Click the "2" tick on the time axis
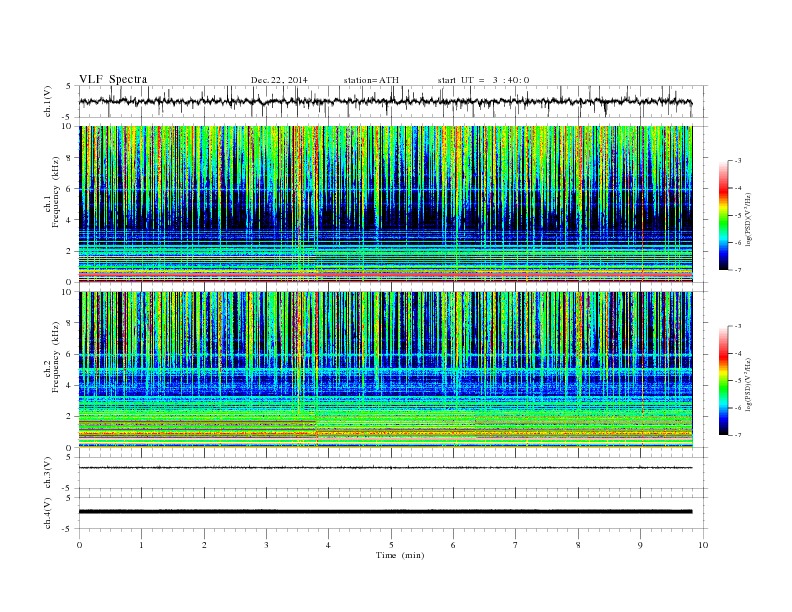The height and width of the screenshot is (612, 792). click(x=204, y=545)
